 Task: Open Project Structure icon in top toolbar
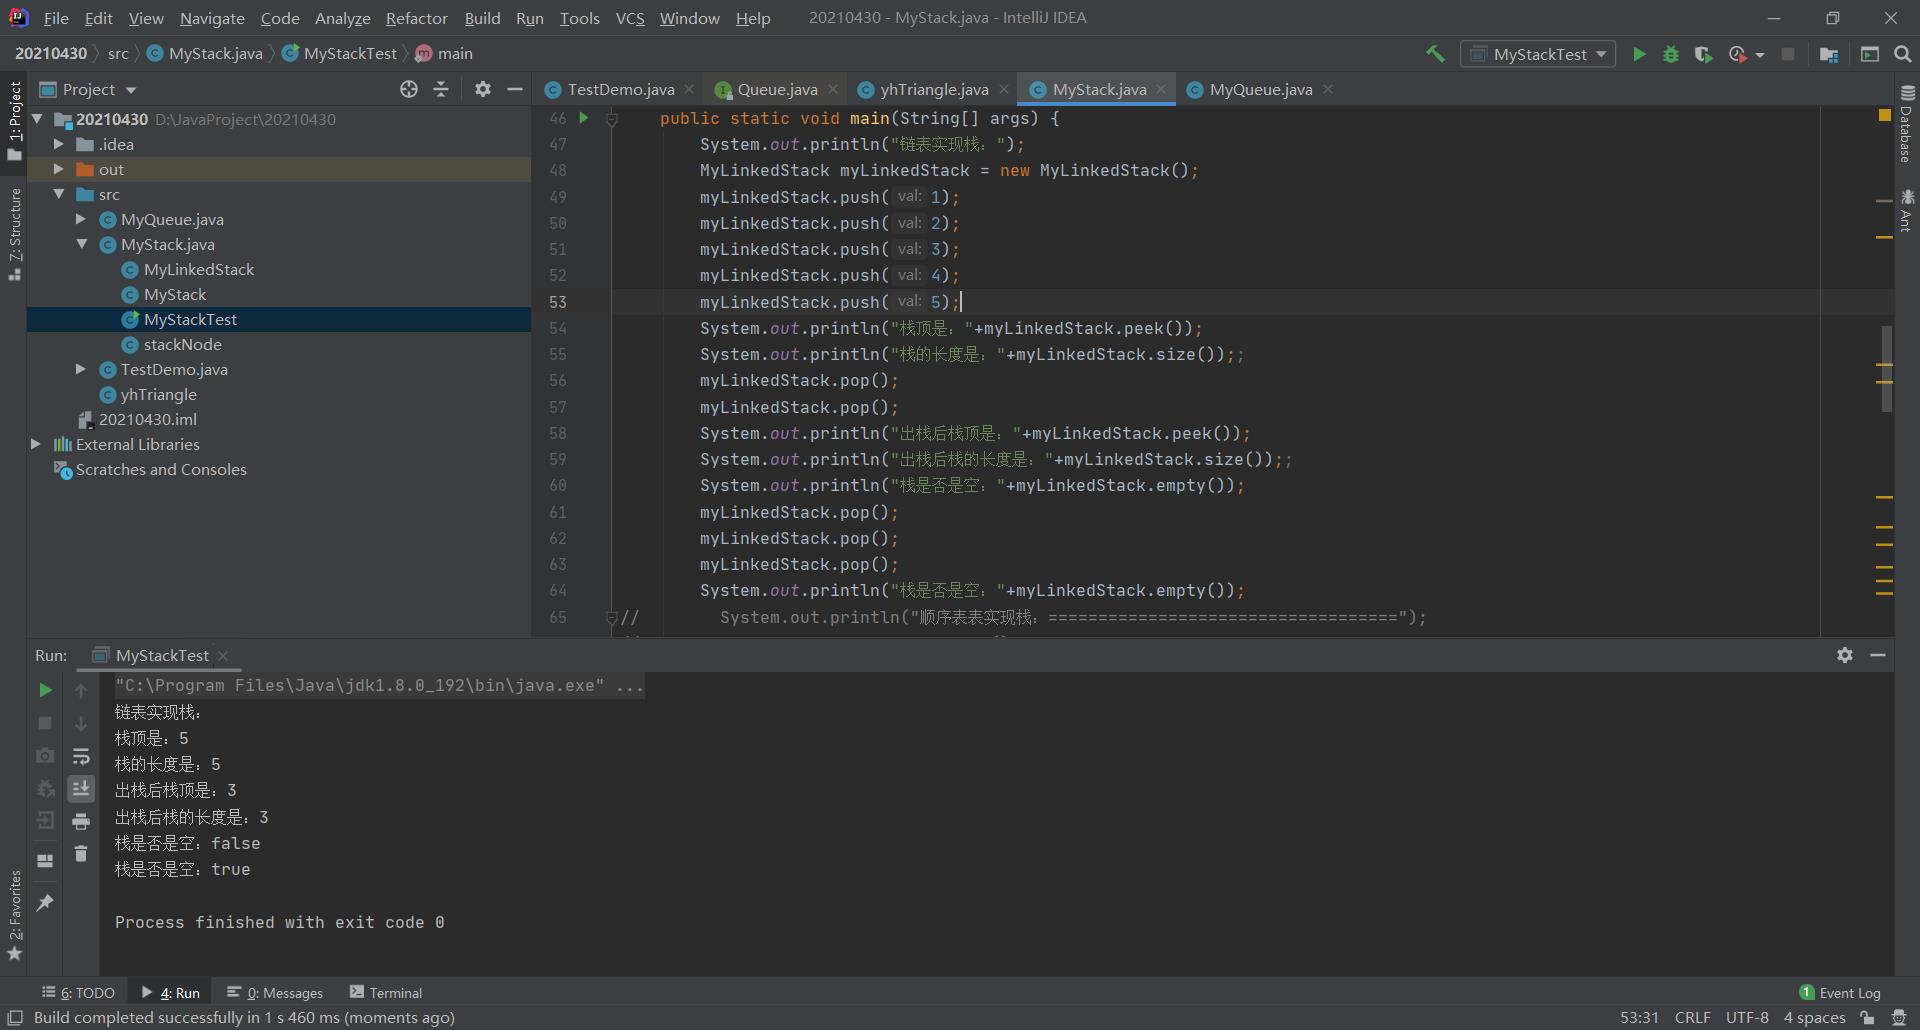coord(1829,54)
